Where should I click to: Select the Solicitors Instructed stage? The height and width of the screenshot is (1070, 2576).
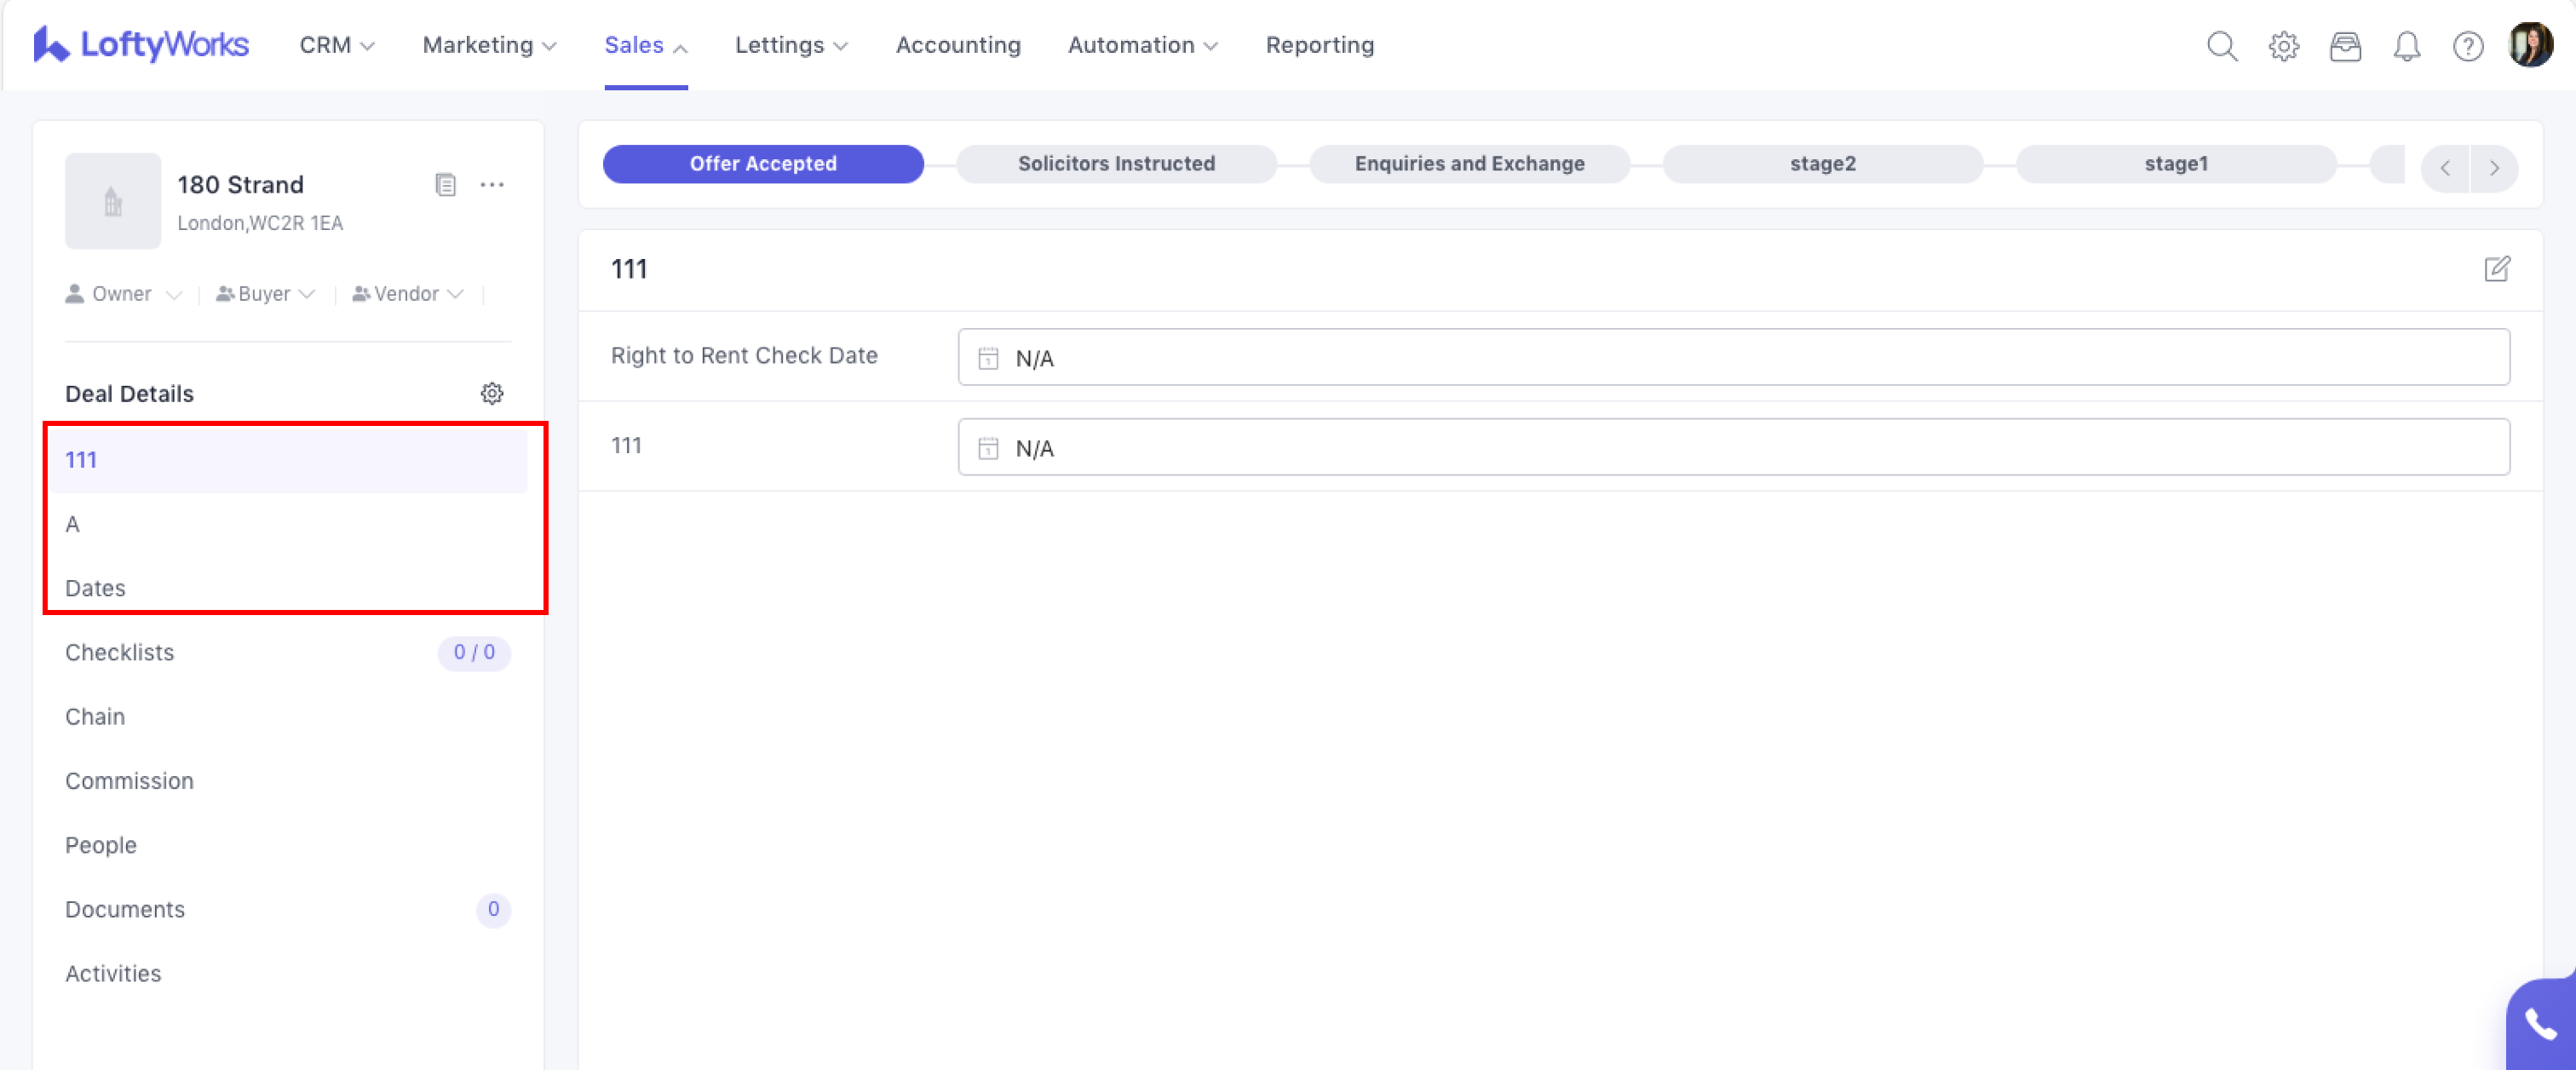click(x=1115, y=164)
